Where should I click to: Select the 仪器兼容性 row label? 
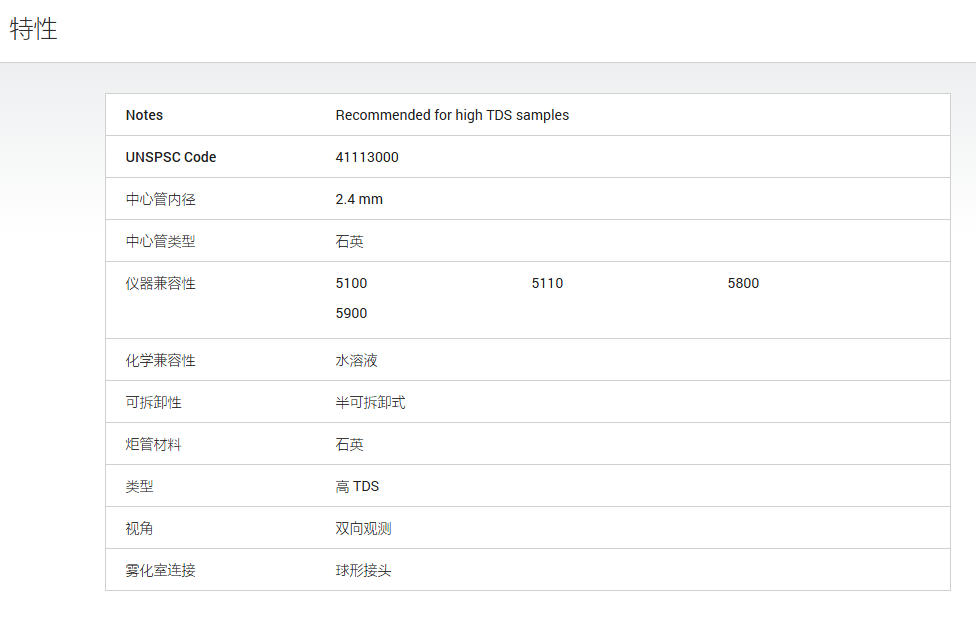161,283
